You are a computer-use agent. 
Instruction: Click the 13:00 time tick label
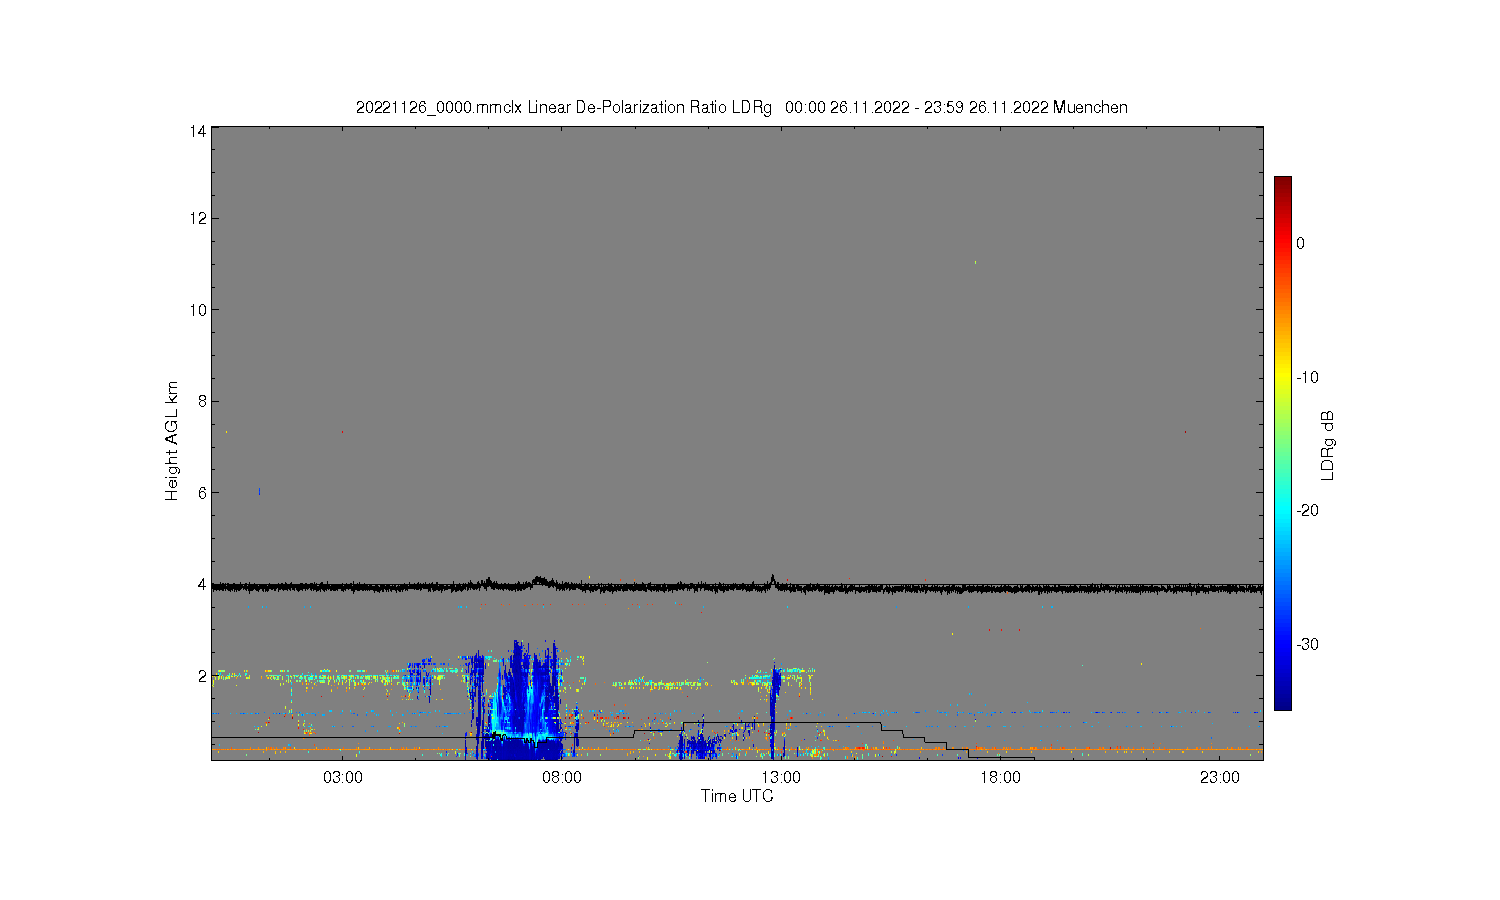[781, 777]
